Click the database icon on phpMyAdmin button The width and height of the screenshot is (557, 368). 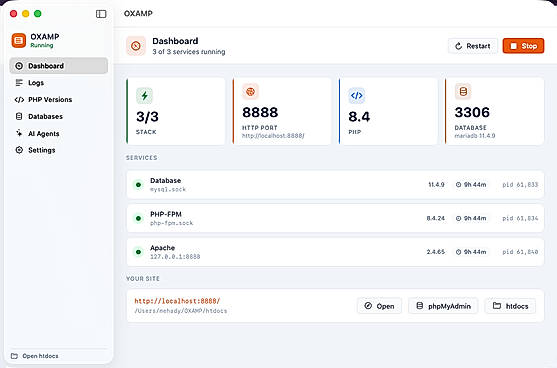point(420,306)
